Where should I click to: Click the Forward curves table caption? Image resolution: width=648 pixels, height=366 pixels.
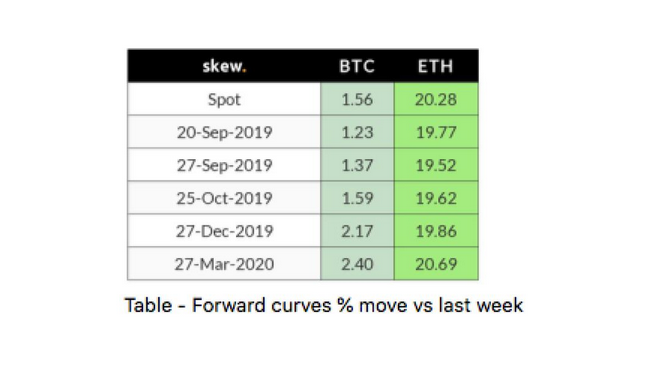[x=324, y=305]
